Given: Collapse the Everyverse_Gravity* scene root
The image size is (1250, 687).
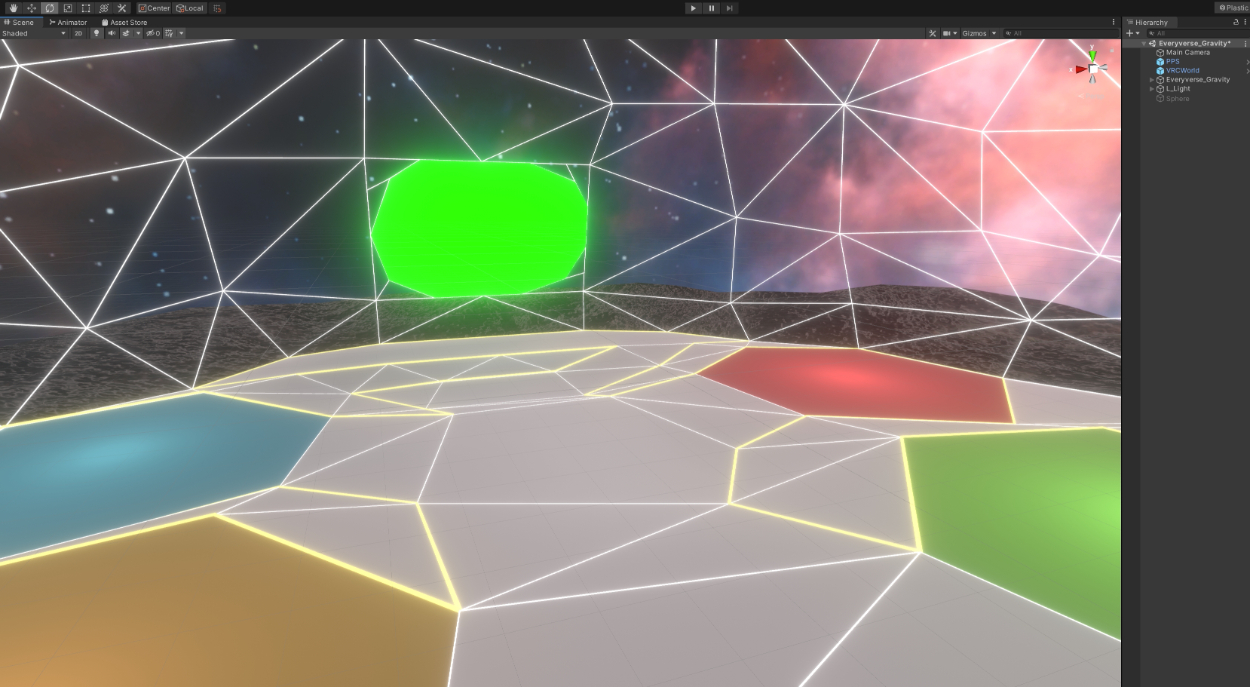Looking at the screenshot, I should [1143, 44].
